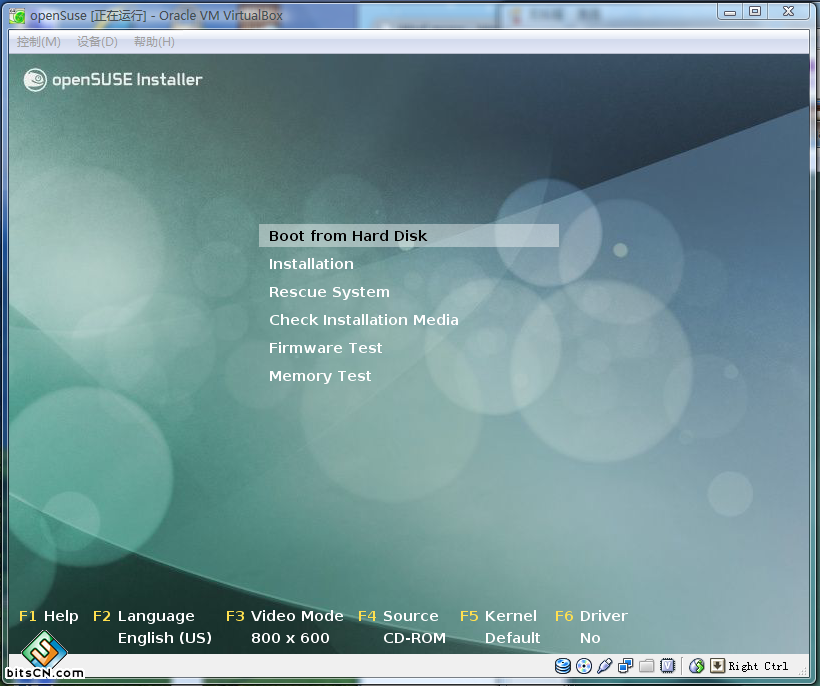
Task: Open the 设备(D) menu
Action: (x=97, y=42)
